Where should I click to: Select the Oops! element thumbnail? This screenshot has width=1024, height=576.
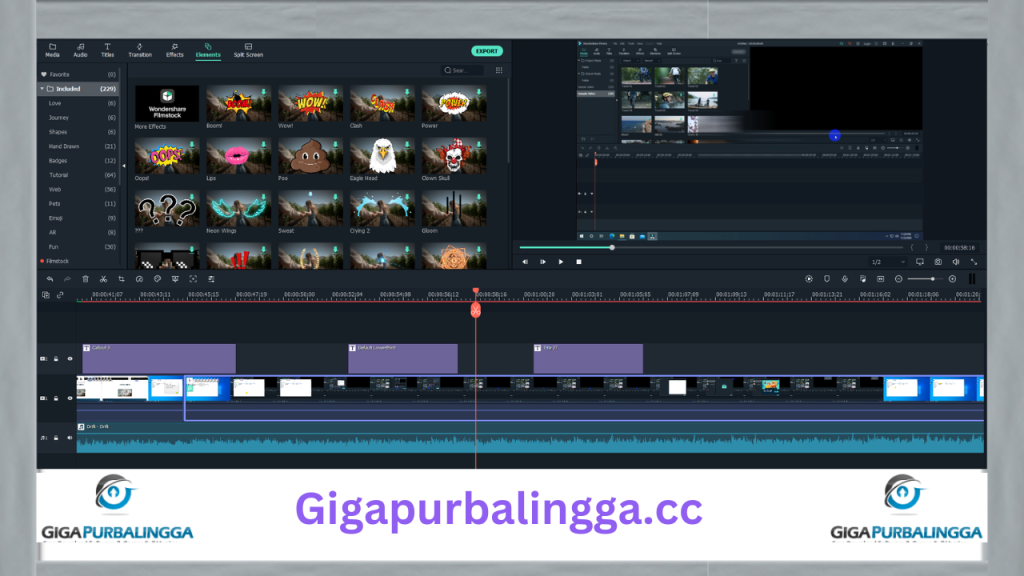pyautogui.click(x=167, y=155)
